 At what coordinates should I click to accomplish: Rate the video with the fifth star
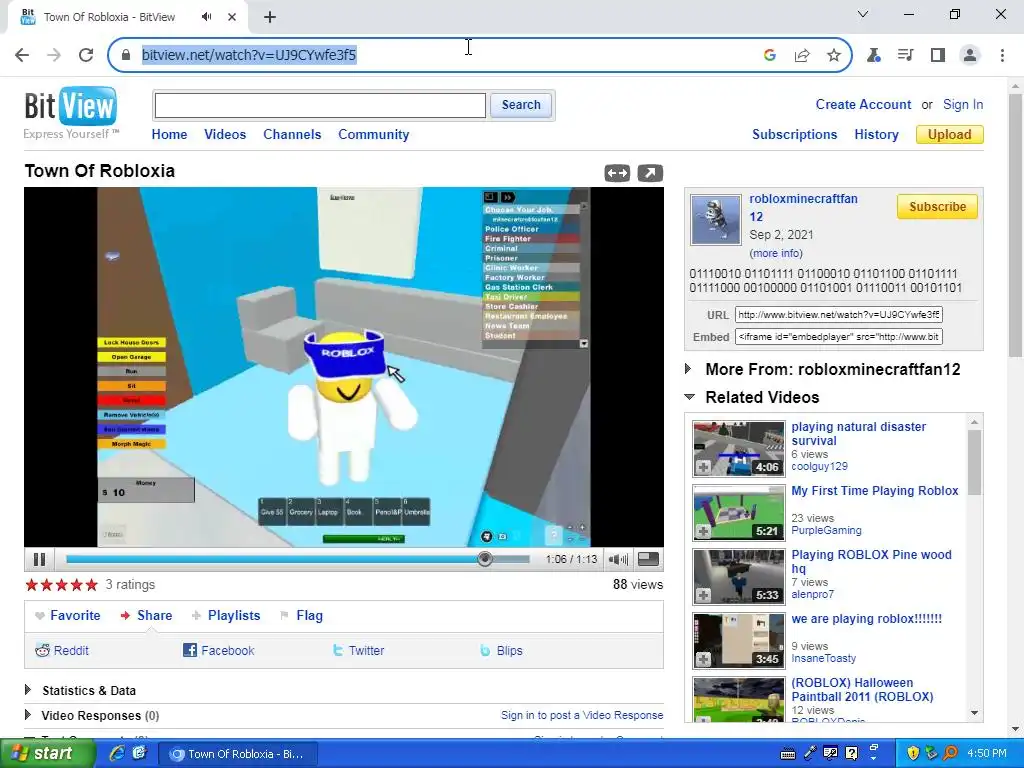pyautogui.click(x=91, y=584)
